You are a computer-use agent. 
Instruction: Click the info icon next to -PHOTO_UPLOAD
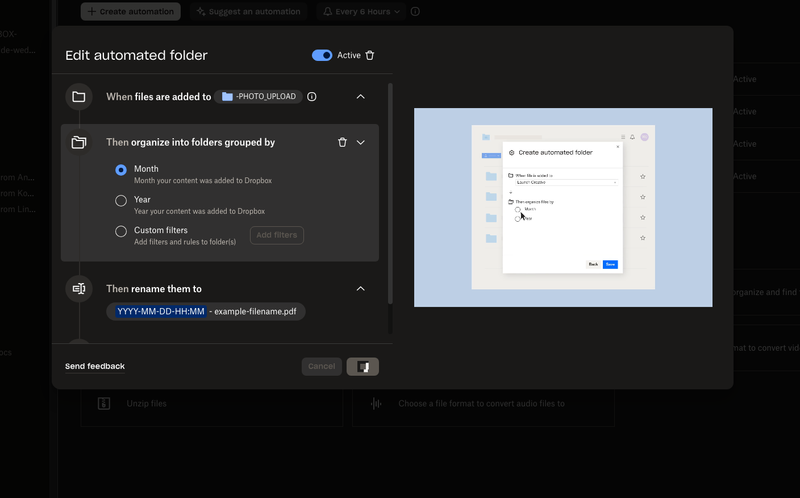click(312, 97)
